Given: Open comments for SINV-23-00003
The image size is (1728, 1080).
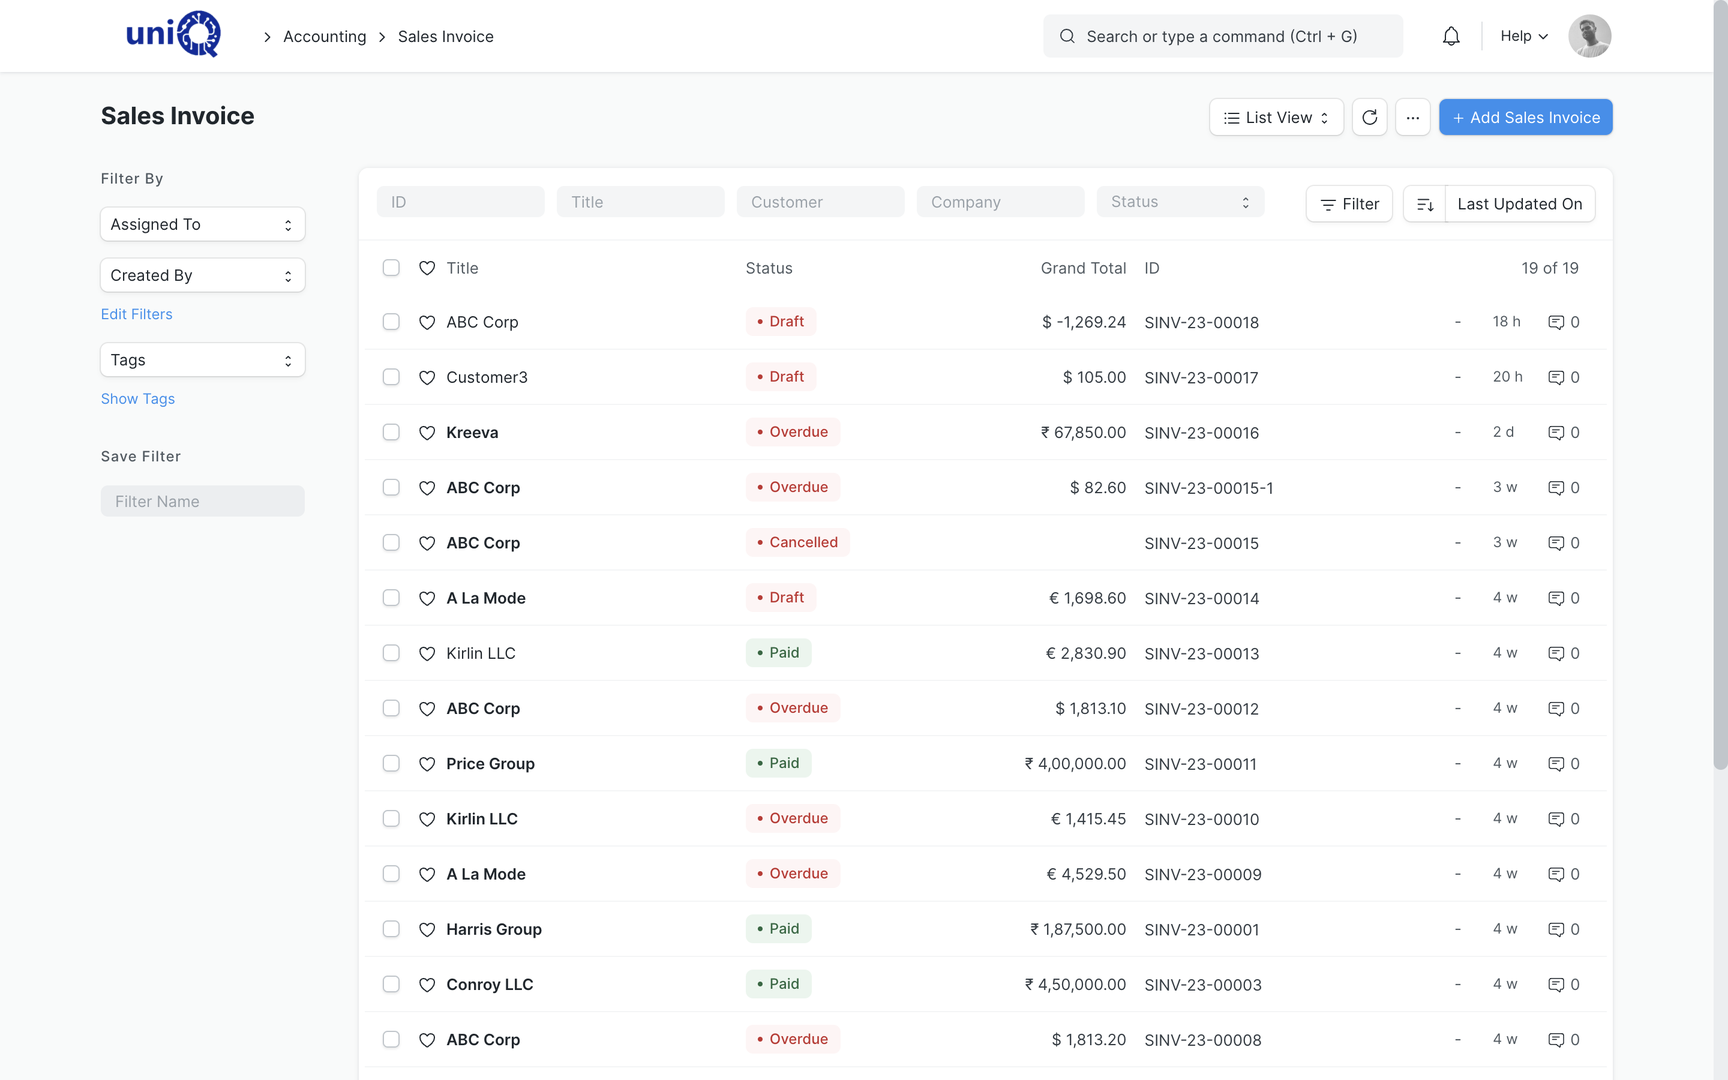Looking at the screenshot, I should tap(1564, 984).
